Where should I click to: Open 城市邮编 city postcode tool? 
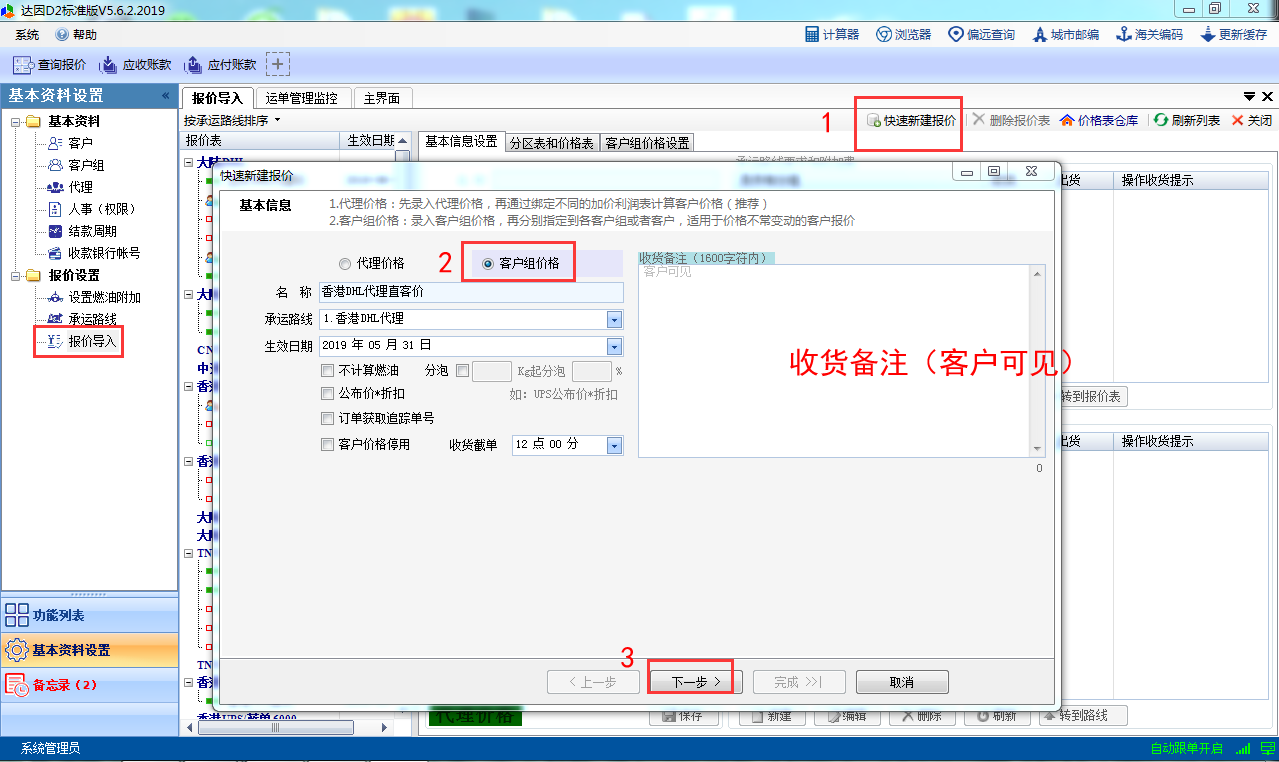1066,34
